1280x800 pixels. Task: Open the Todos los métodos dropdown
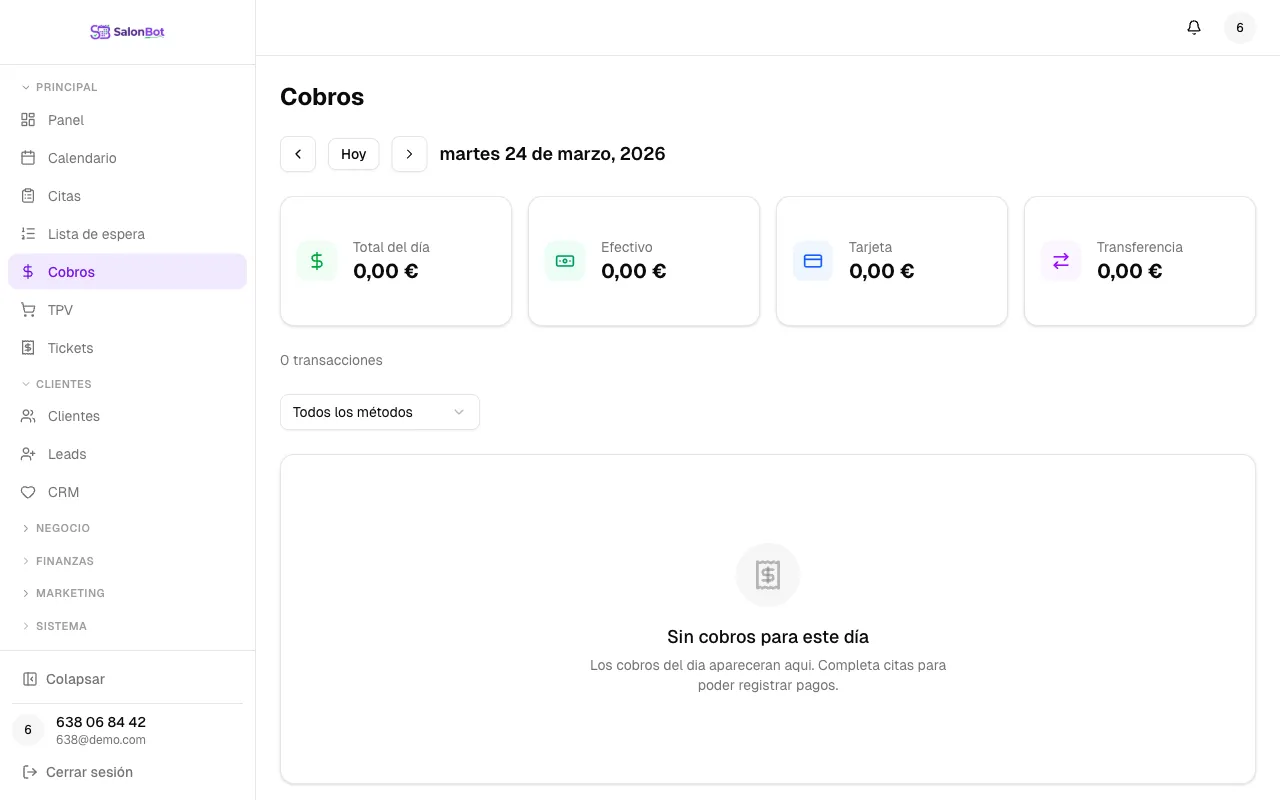click(x=380, y=412)
